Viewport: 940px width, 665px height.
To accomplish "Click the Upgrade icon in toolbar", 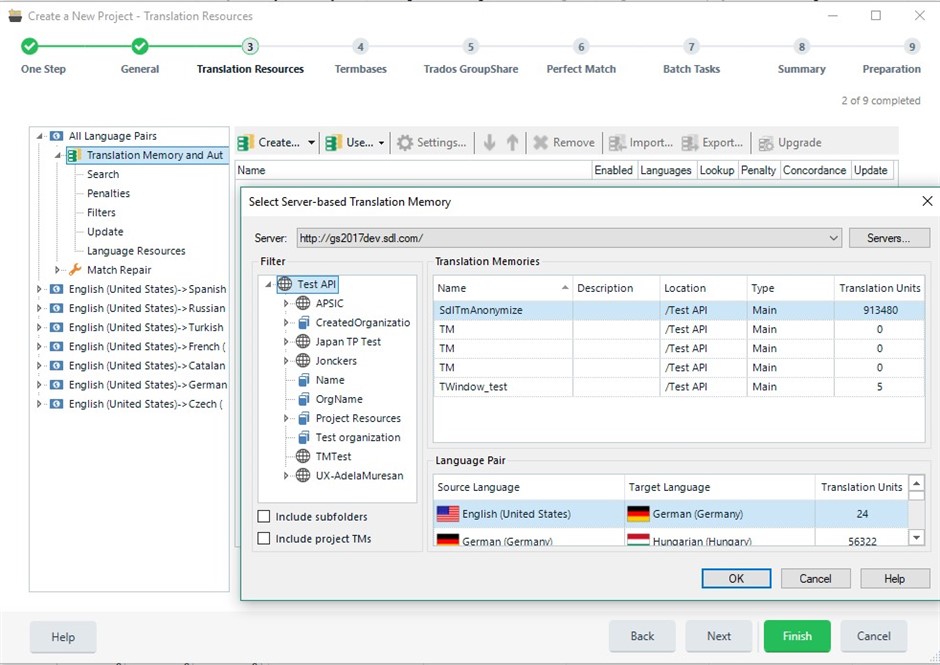I will coord(766,143).
